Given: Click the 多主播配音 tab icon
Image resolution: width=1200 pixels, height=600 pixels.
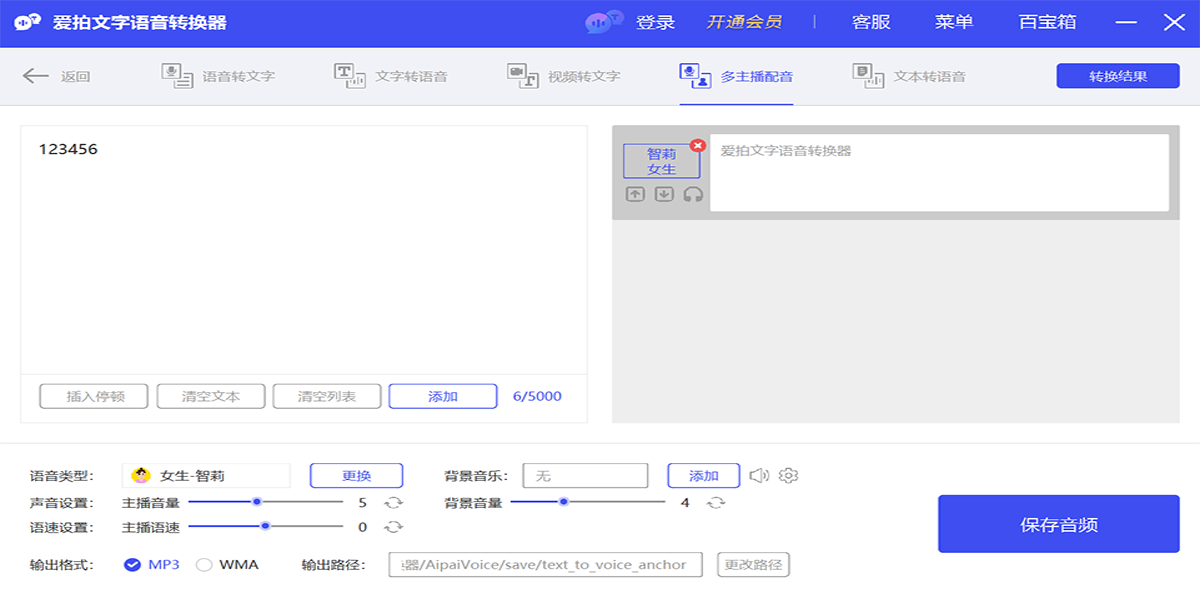Looking at the screenshot, I should [695, 76].
